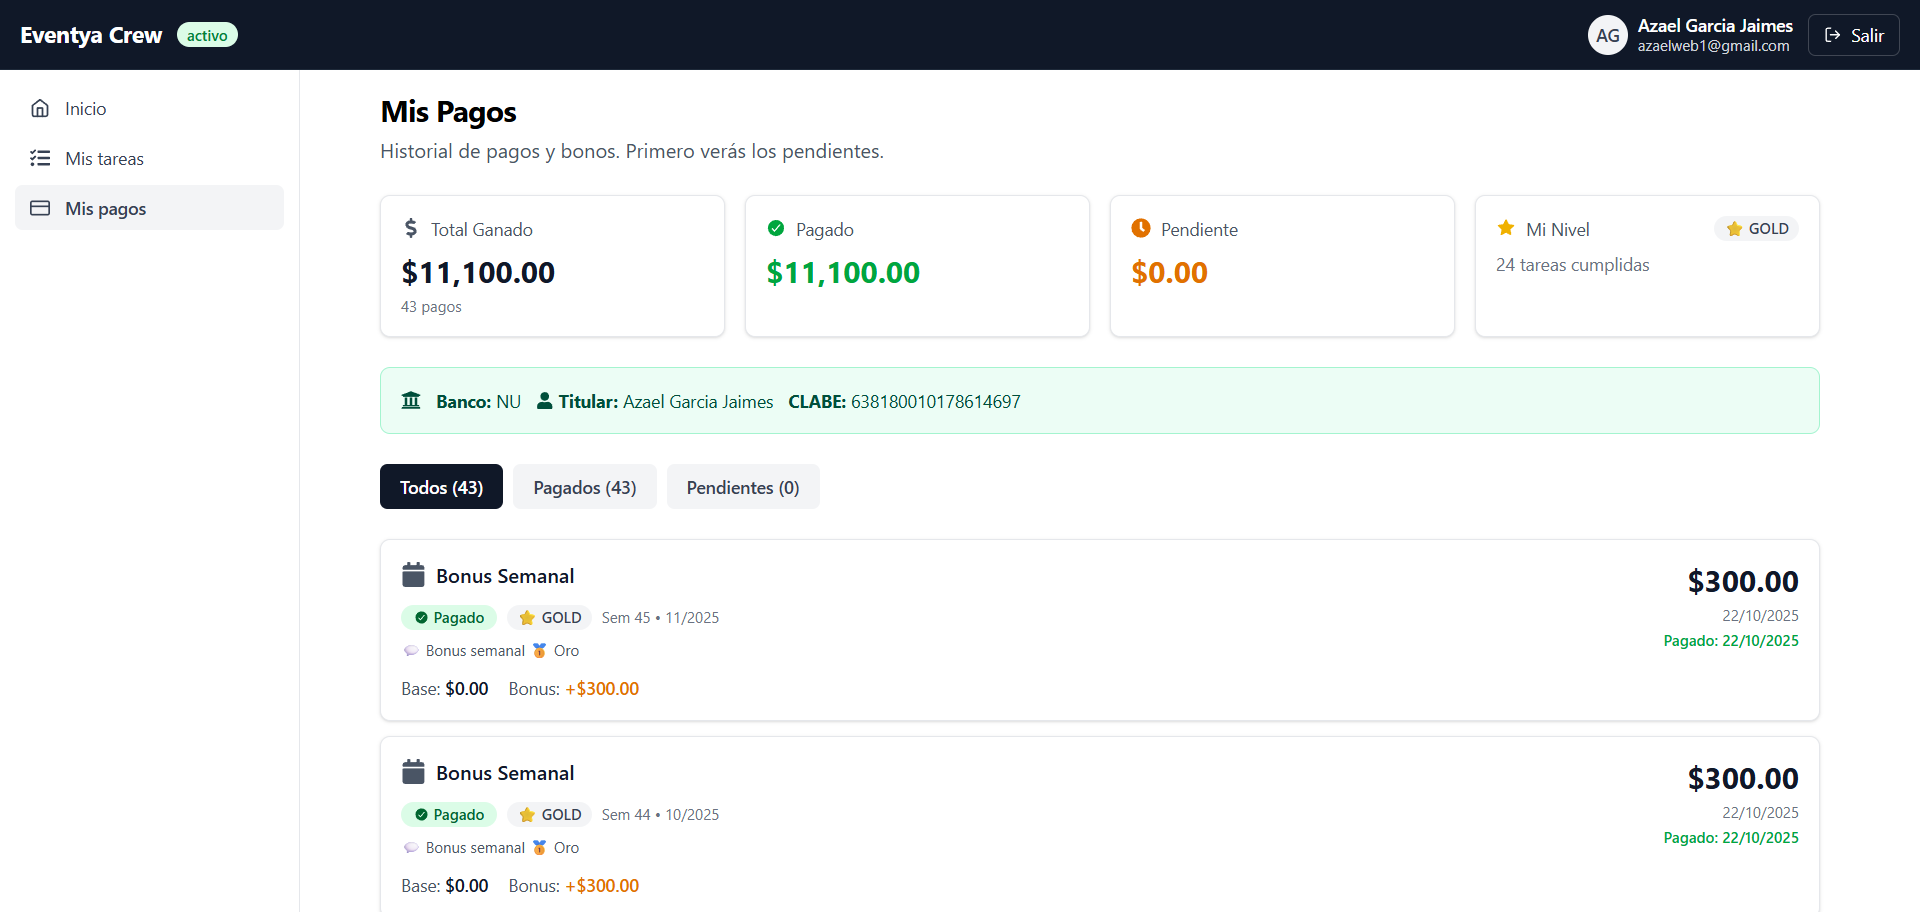Click the AG user avatar circle
1920x912 pixels.
click(1607, 36)
